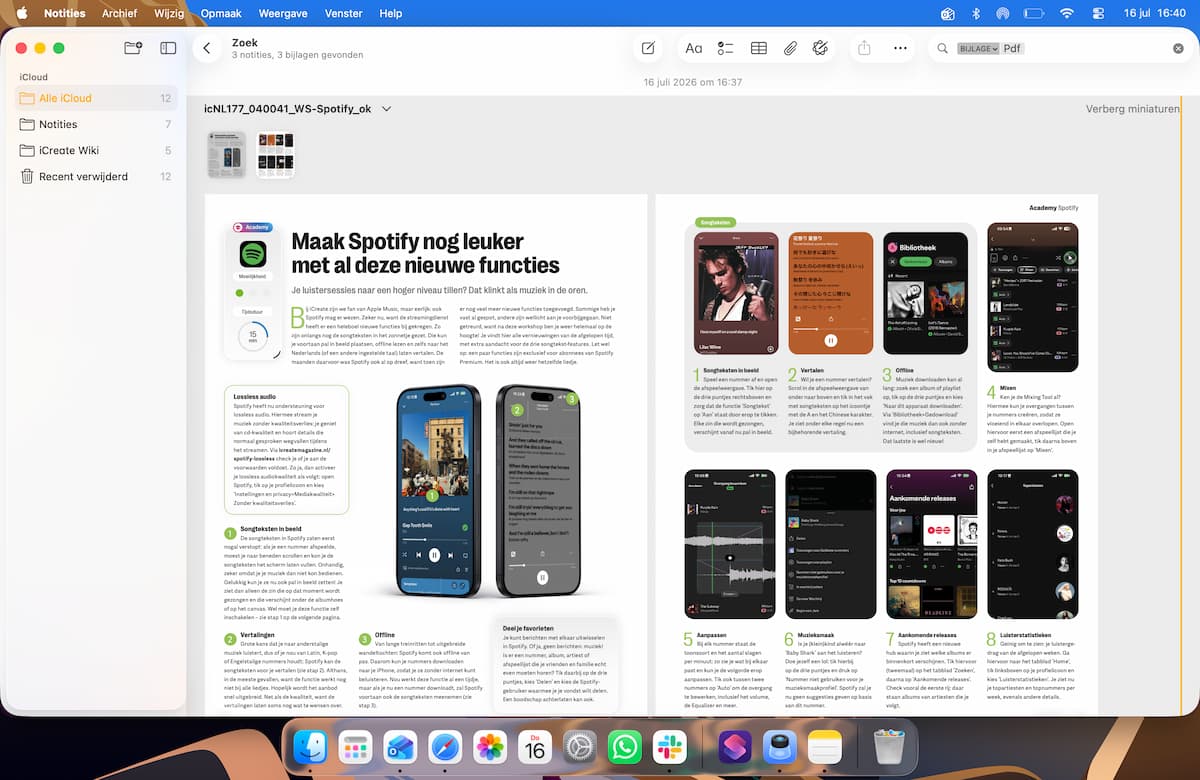The width and height of the screenshot is (1200, 780).
Task: Click in the search field containing Pdf
Action: (x=1062, y=48)
